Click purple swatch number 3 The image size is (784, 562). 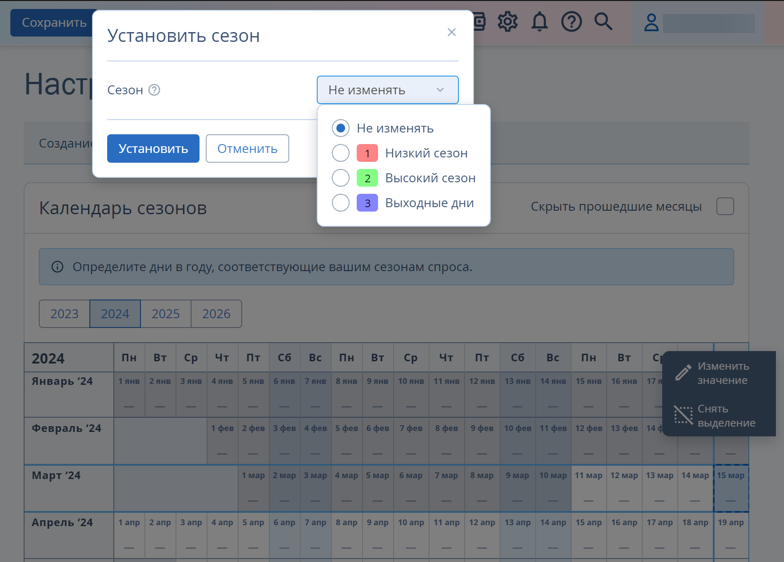pos(367,203)
